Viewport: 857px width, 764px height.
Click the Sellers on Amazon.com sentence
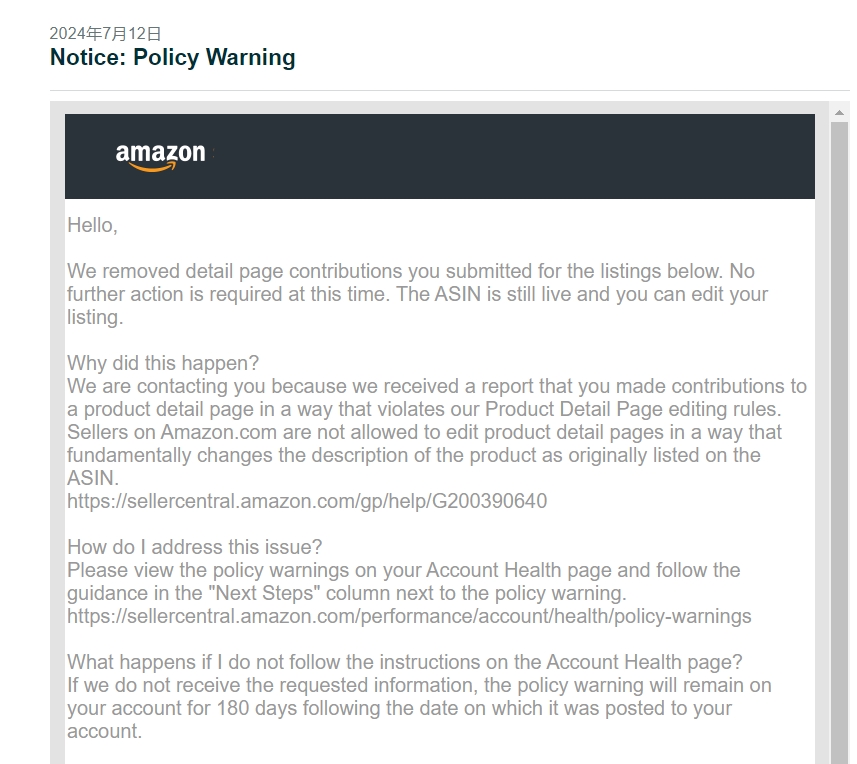(424, 455)
